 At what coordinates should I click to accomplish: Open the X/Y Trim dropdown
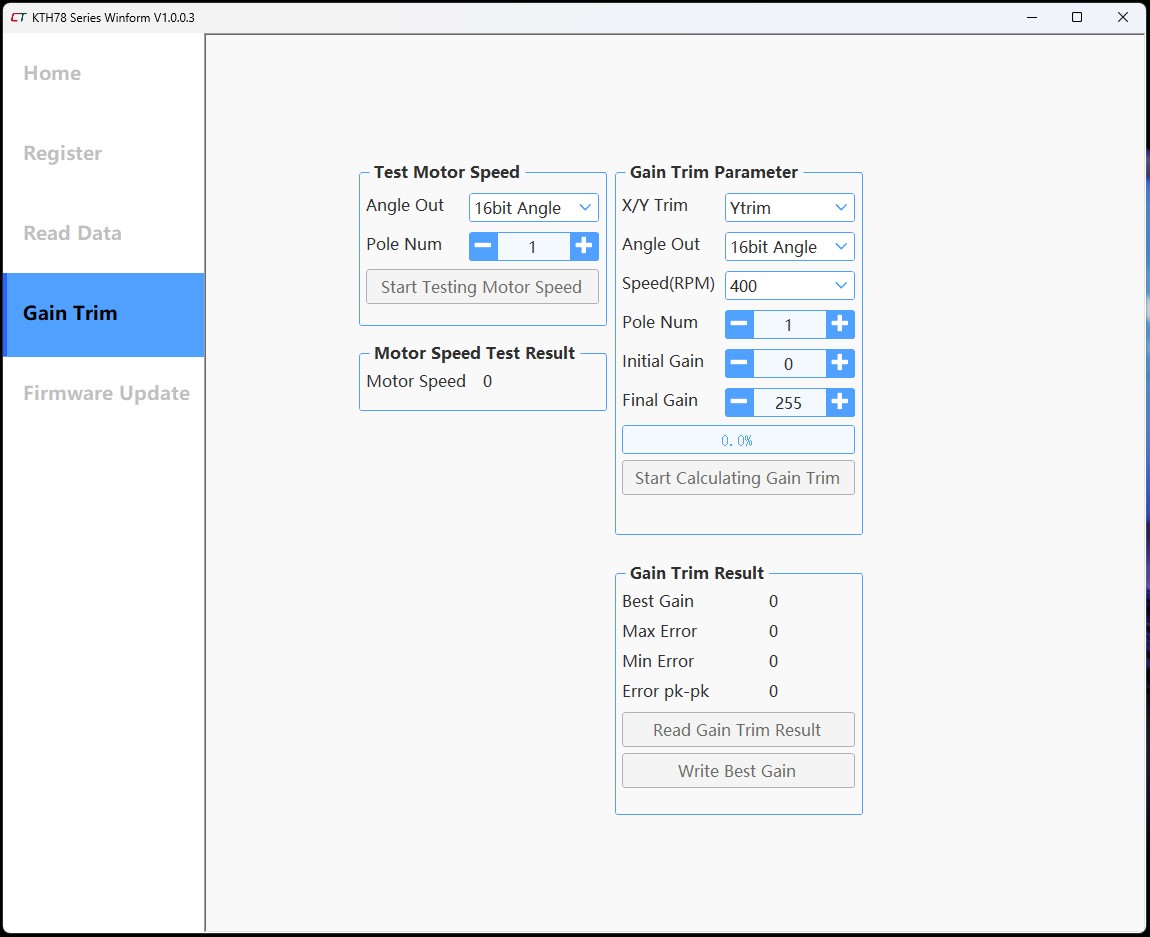point(789,208)
